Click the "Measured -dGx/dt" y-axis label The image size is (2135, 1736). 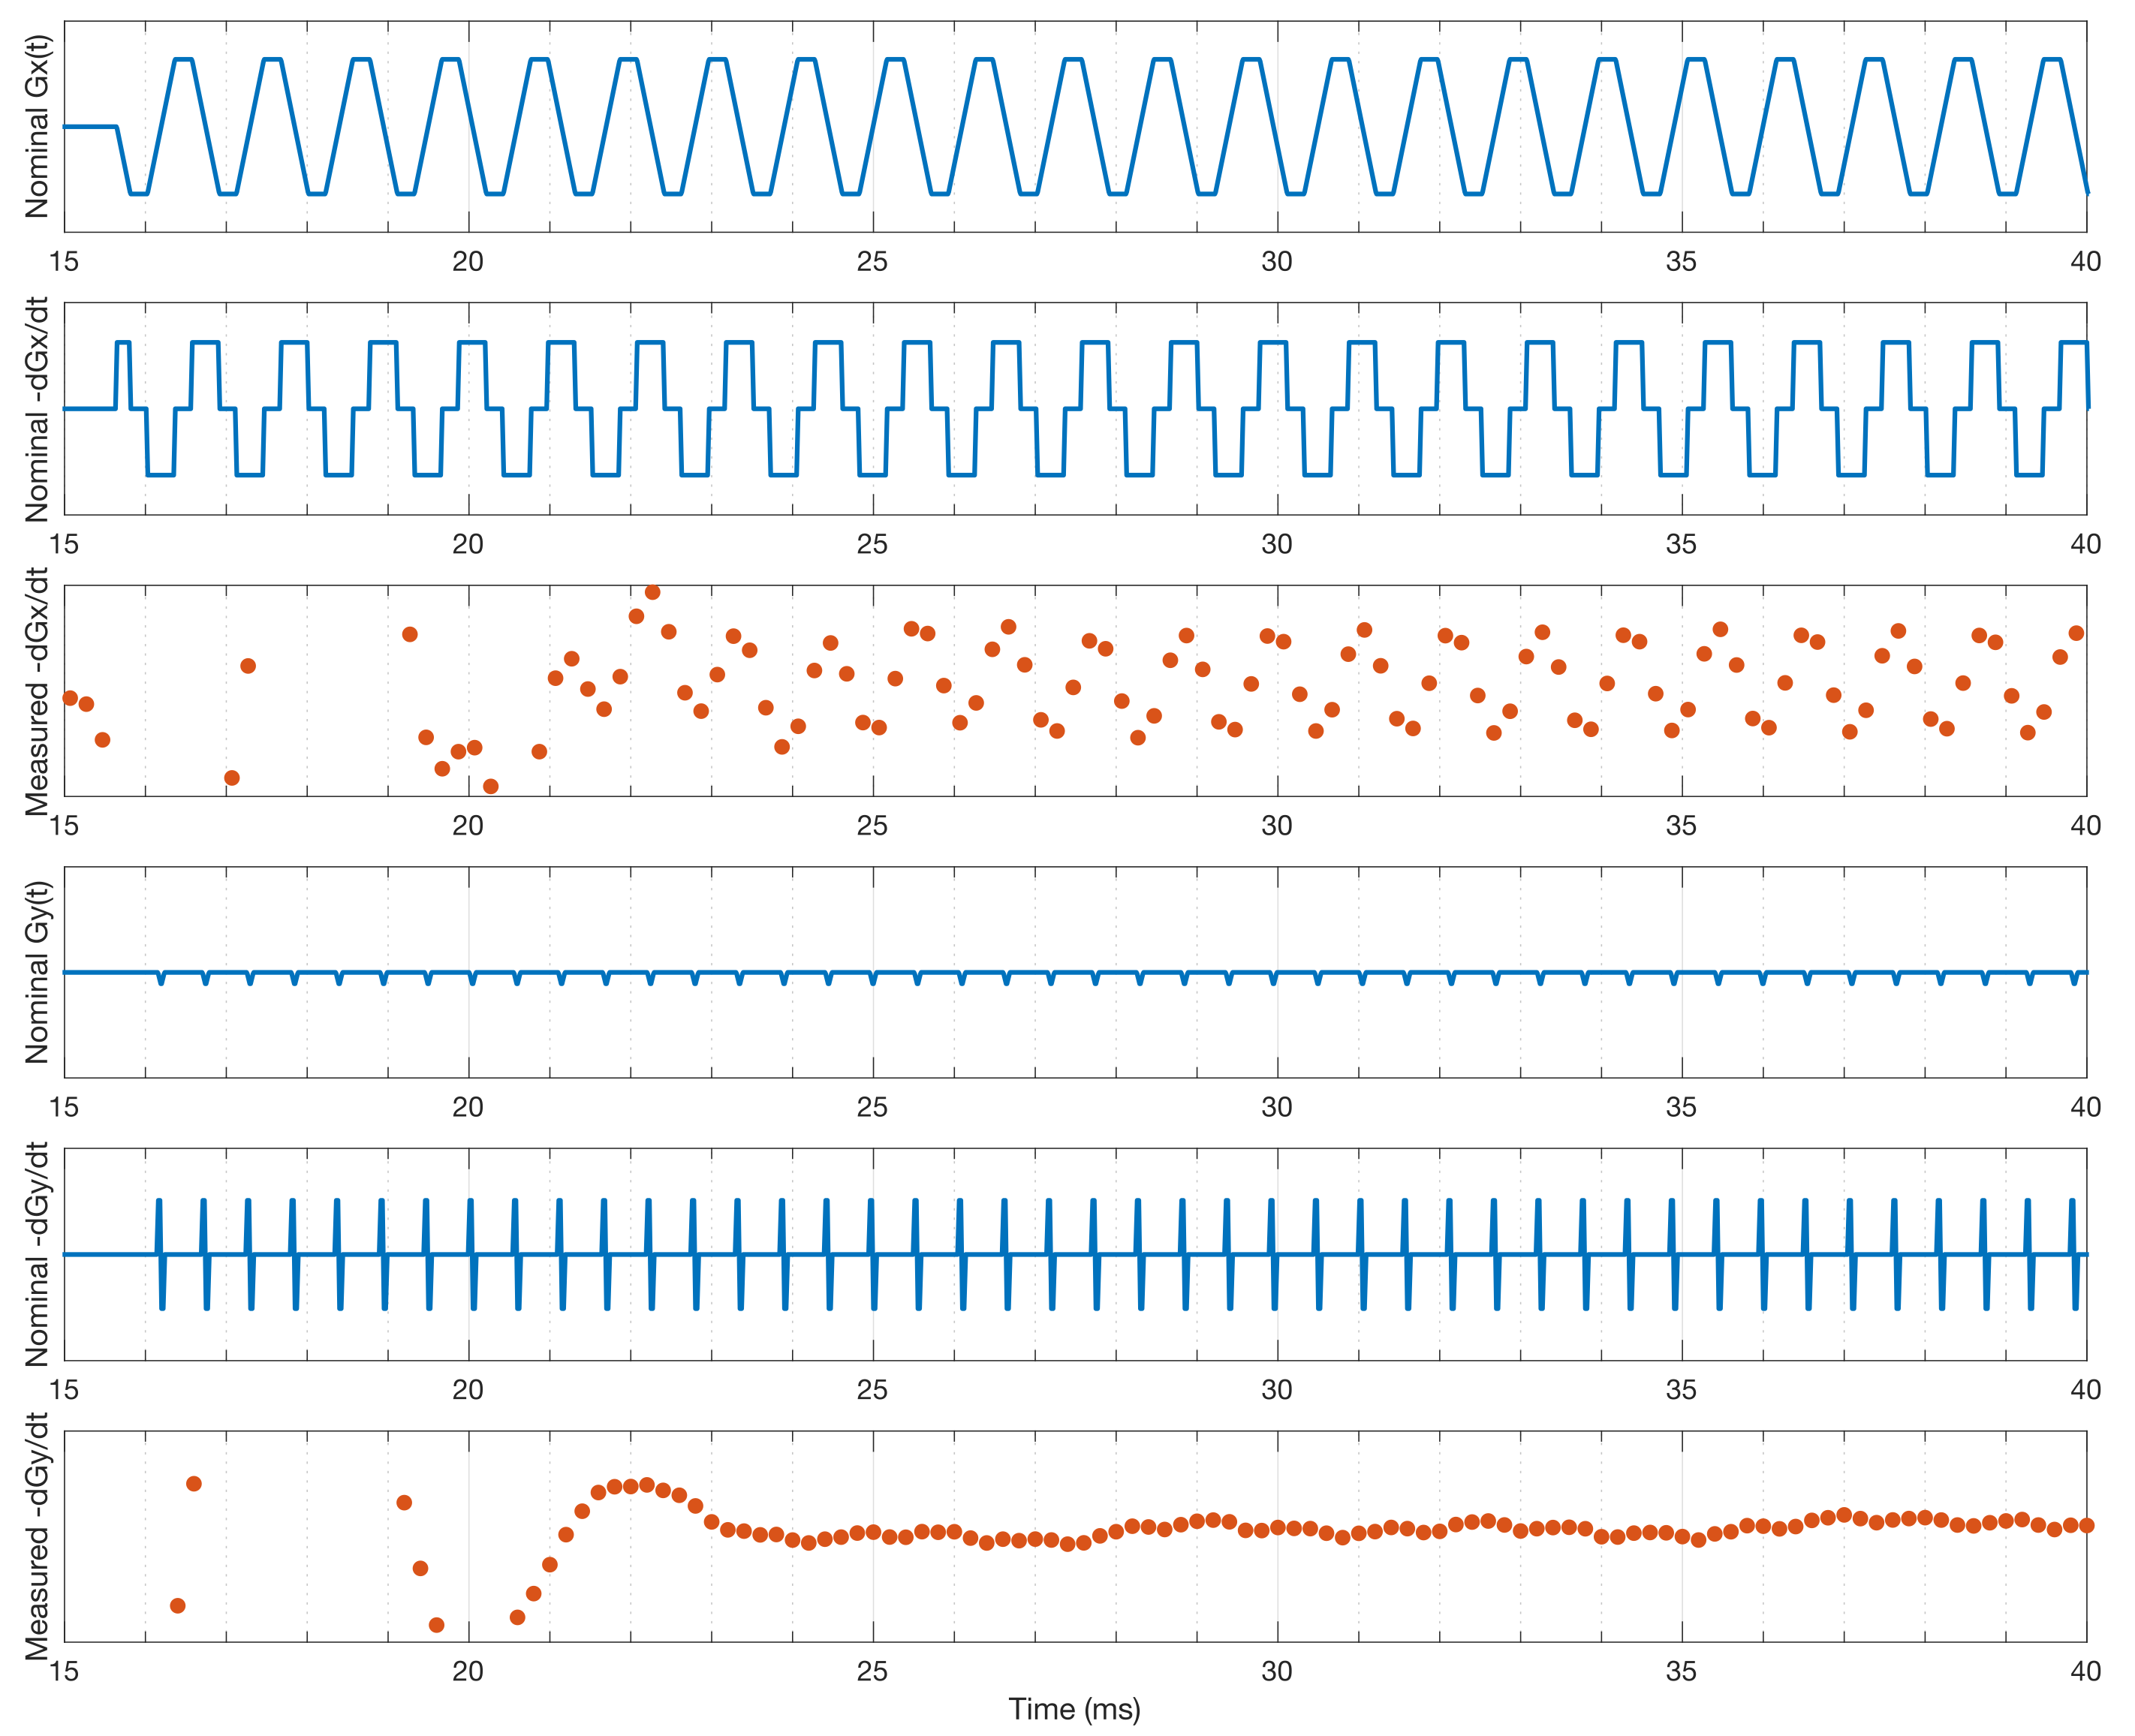36,692
